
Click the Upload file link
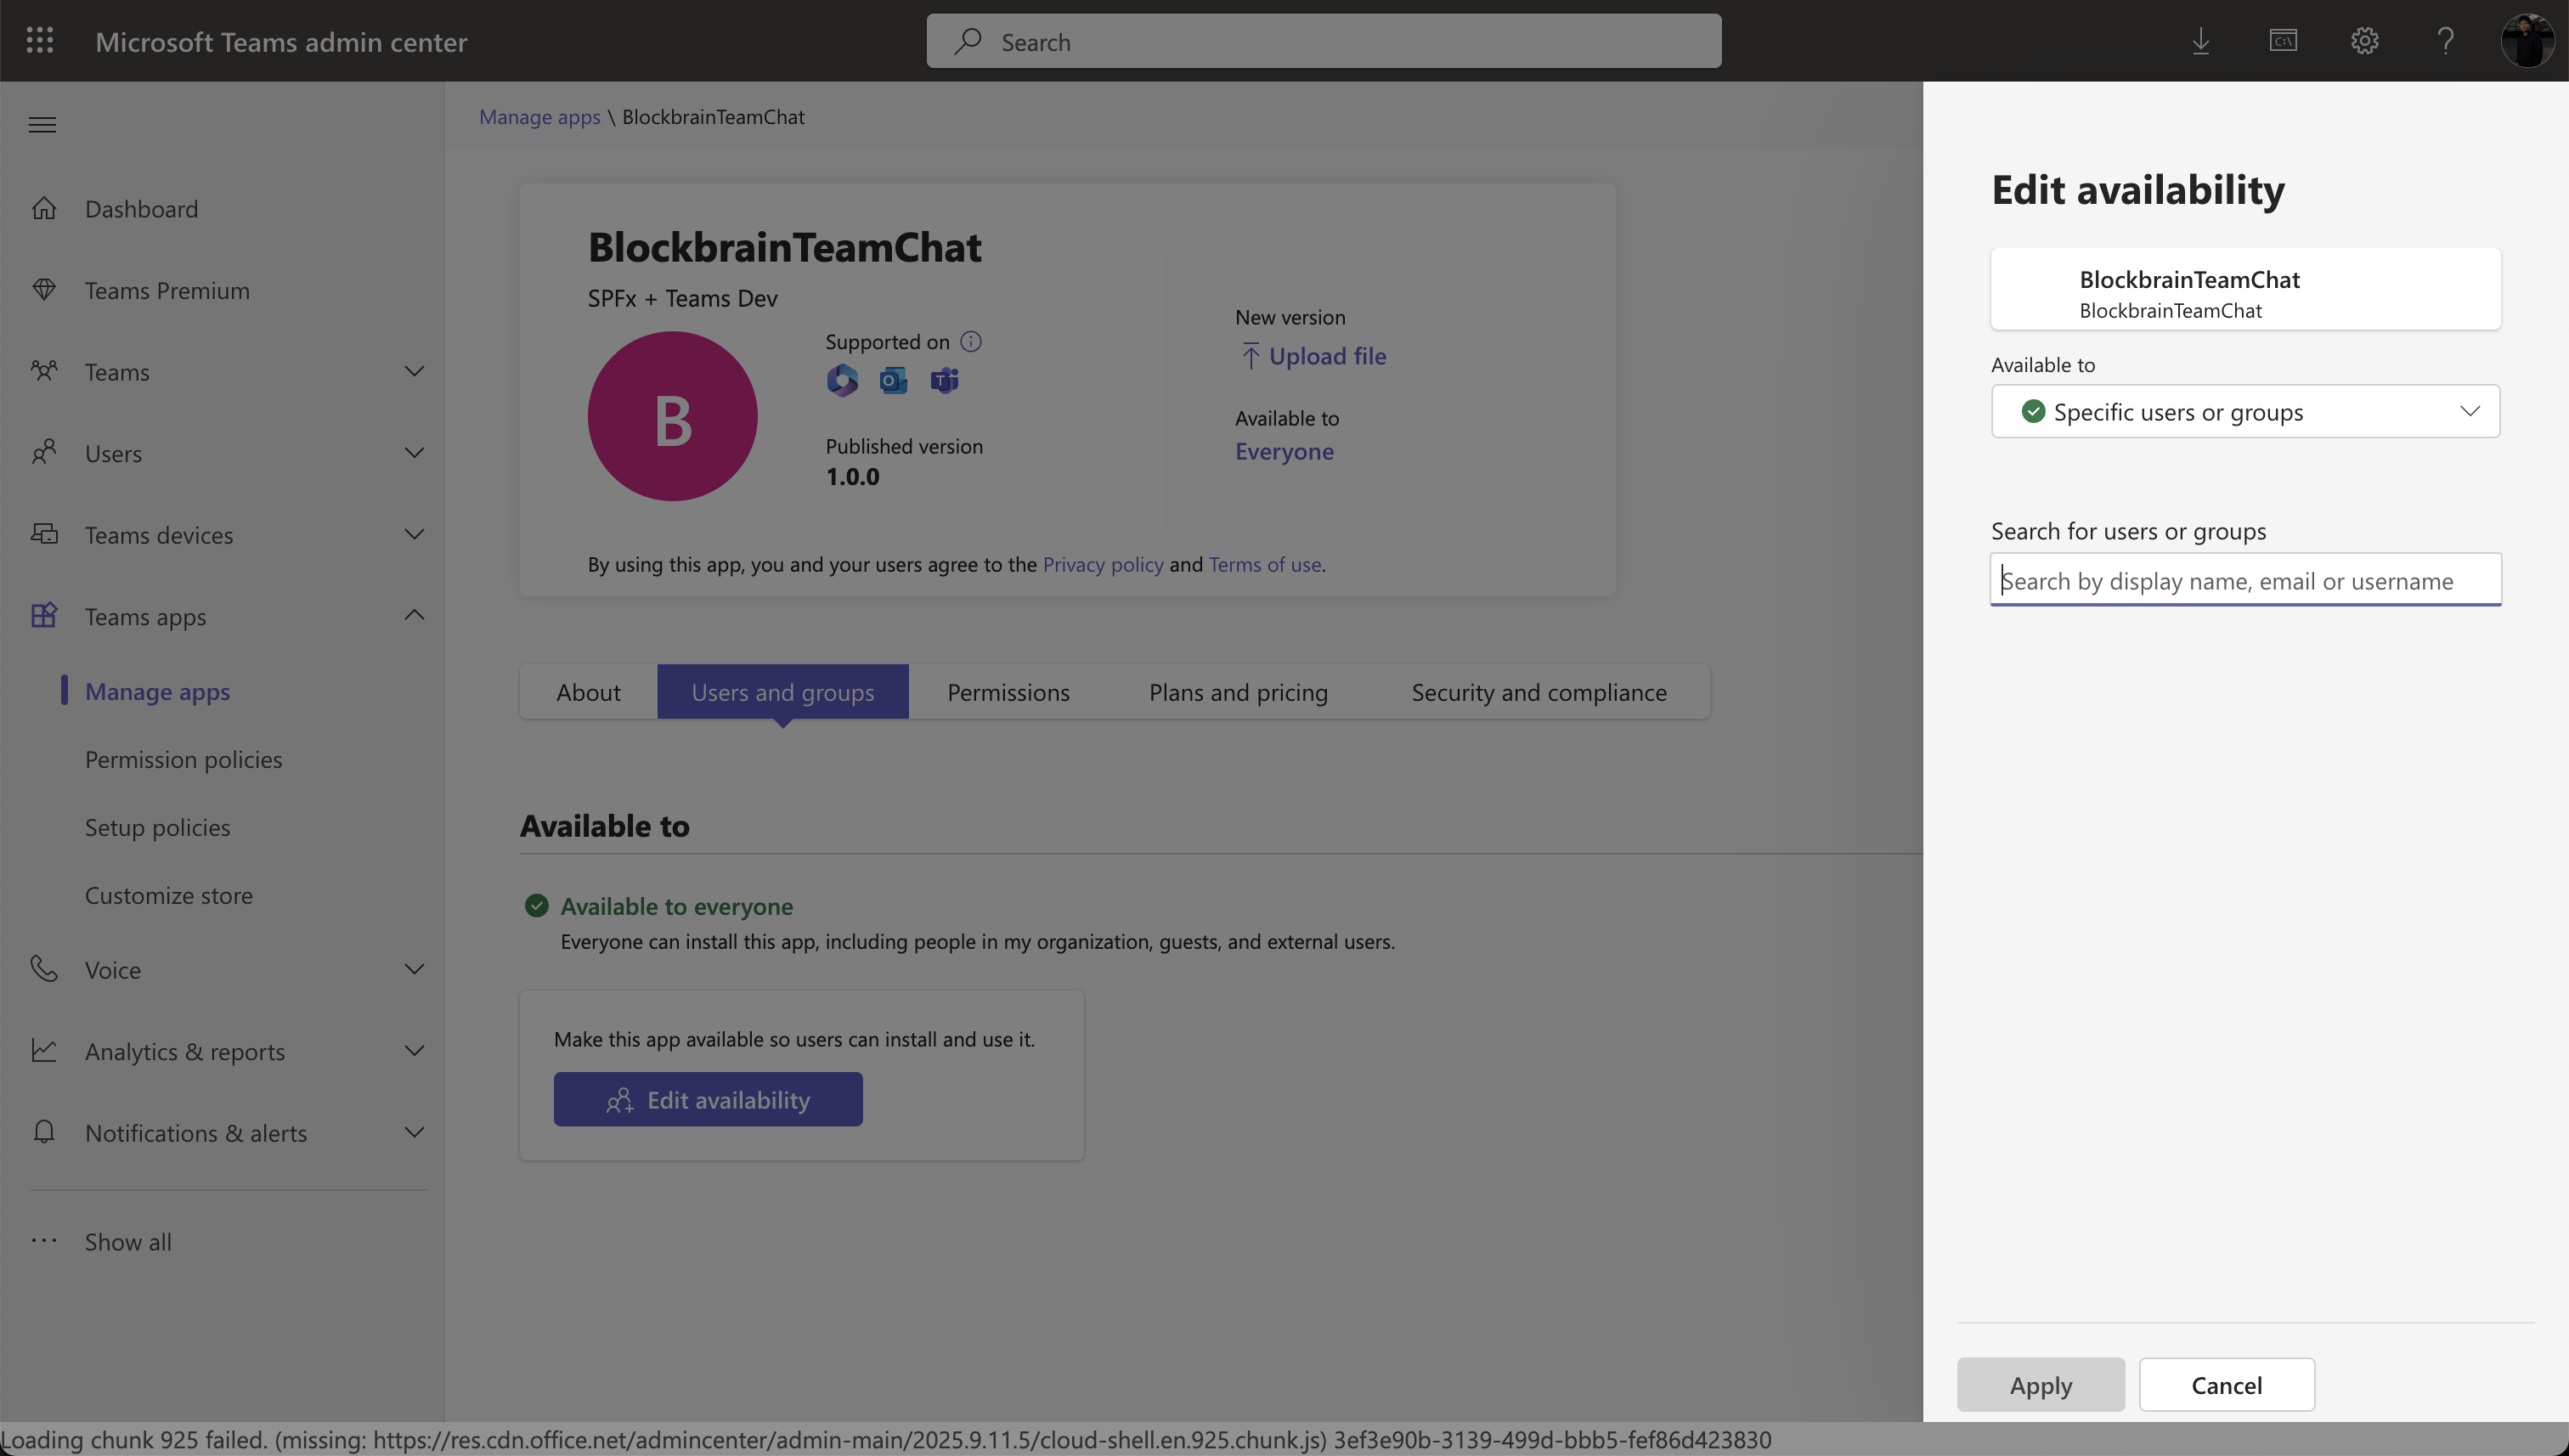(1326, 356)
